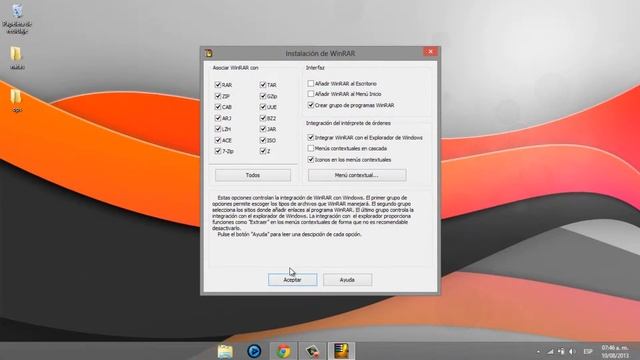Viewport: 640px width, 360px height.
Task: Open the taskbar clock and date
Action: [x=615, y=351]
